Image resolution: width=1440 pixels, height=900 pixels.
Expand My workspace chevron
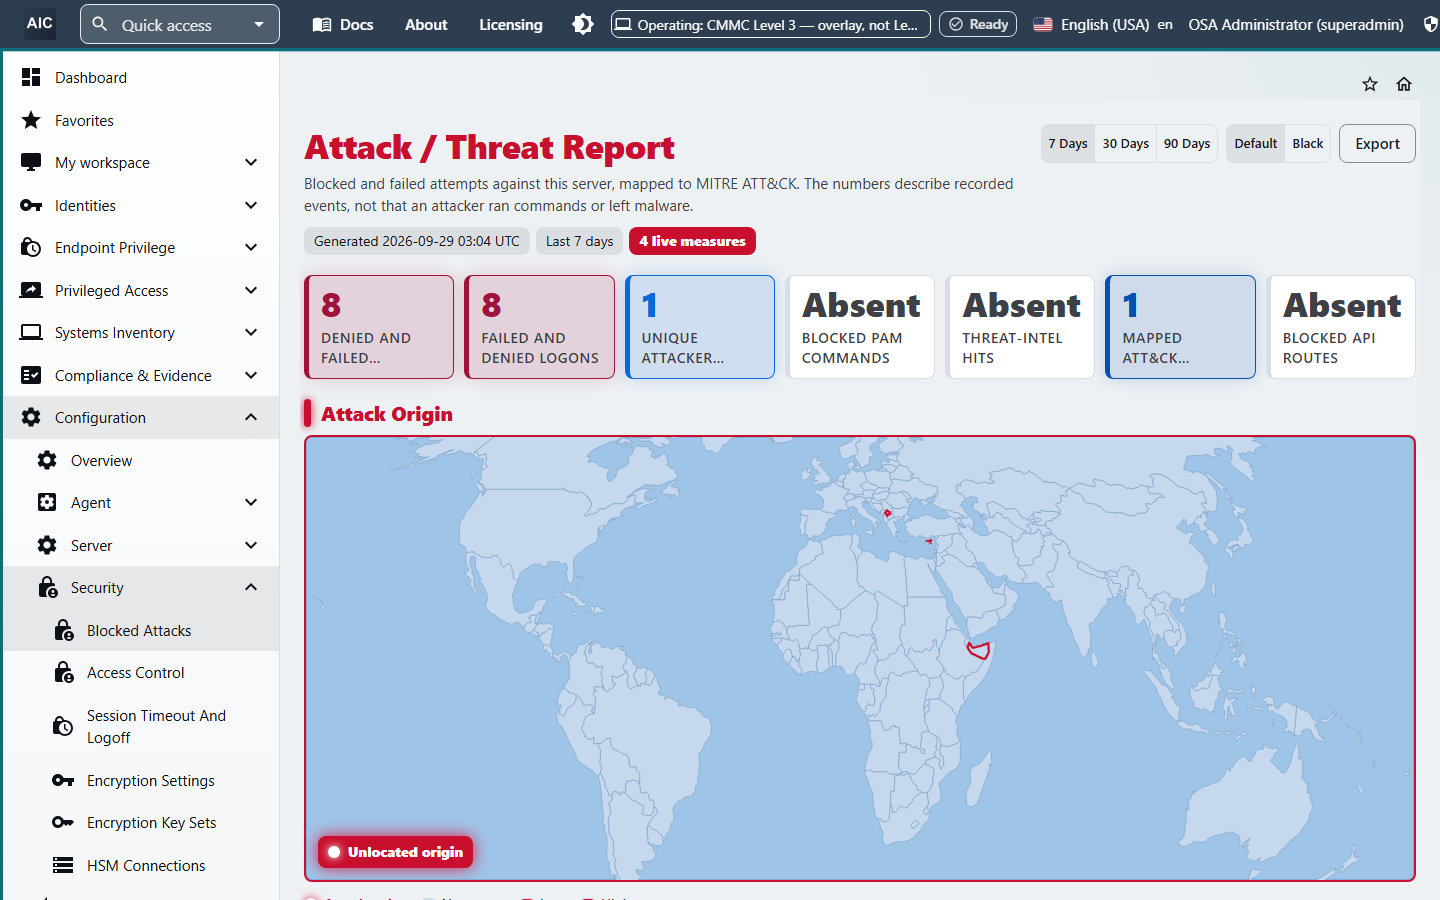pos(251,162)
